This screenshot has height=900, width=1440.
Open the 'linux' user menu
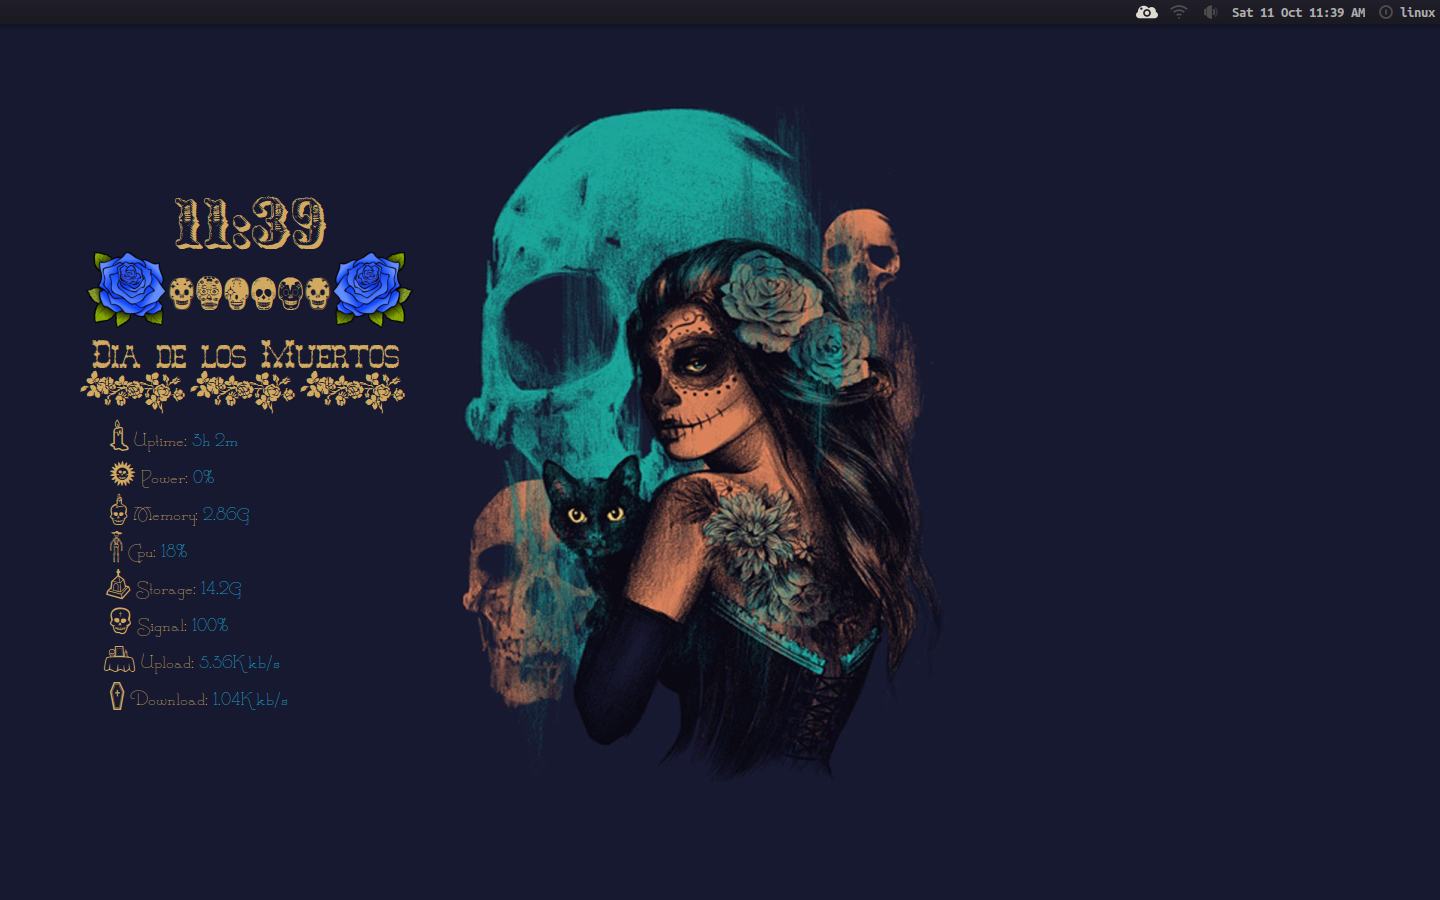coord(1417,13)
